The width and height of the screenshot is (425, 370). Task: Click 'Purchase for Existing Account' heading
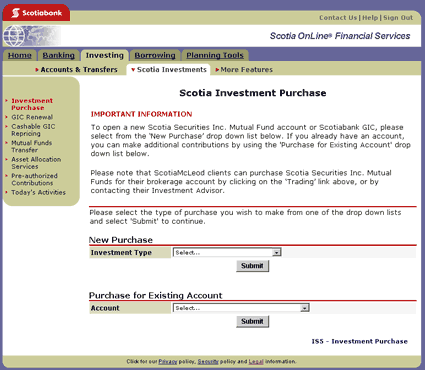click(x=155, y=295)
